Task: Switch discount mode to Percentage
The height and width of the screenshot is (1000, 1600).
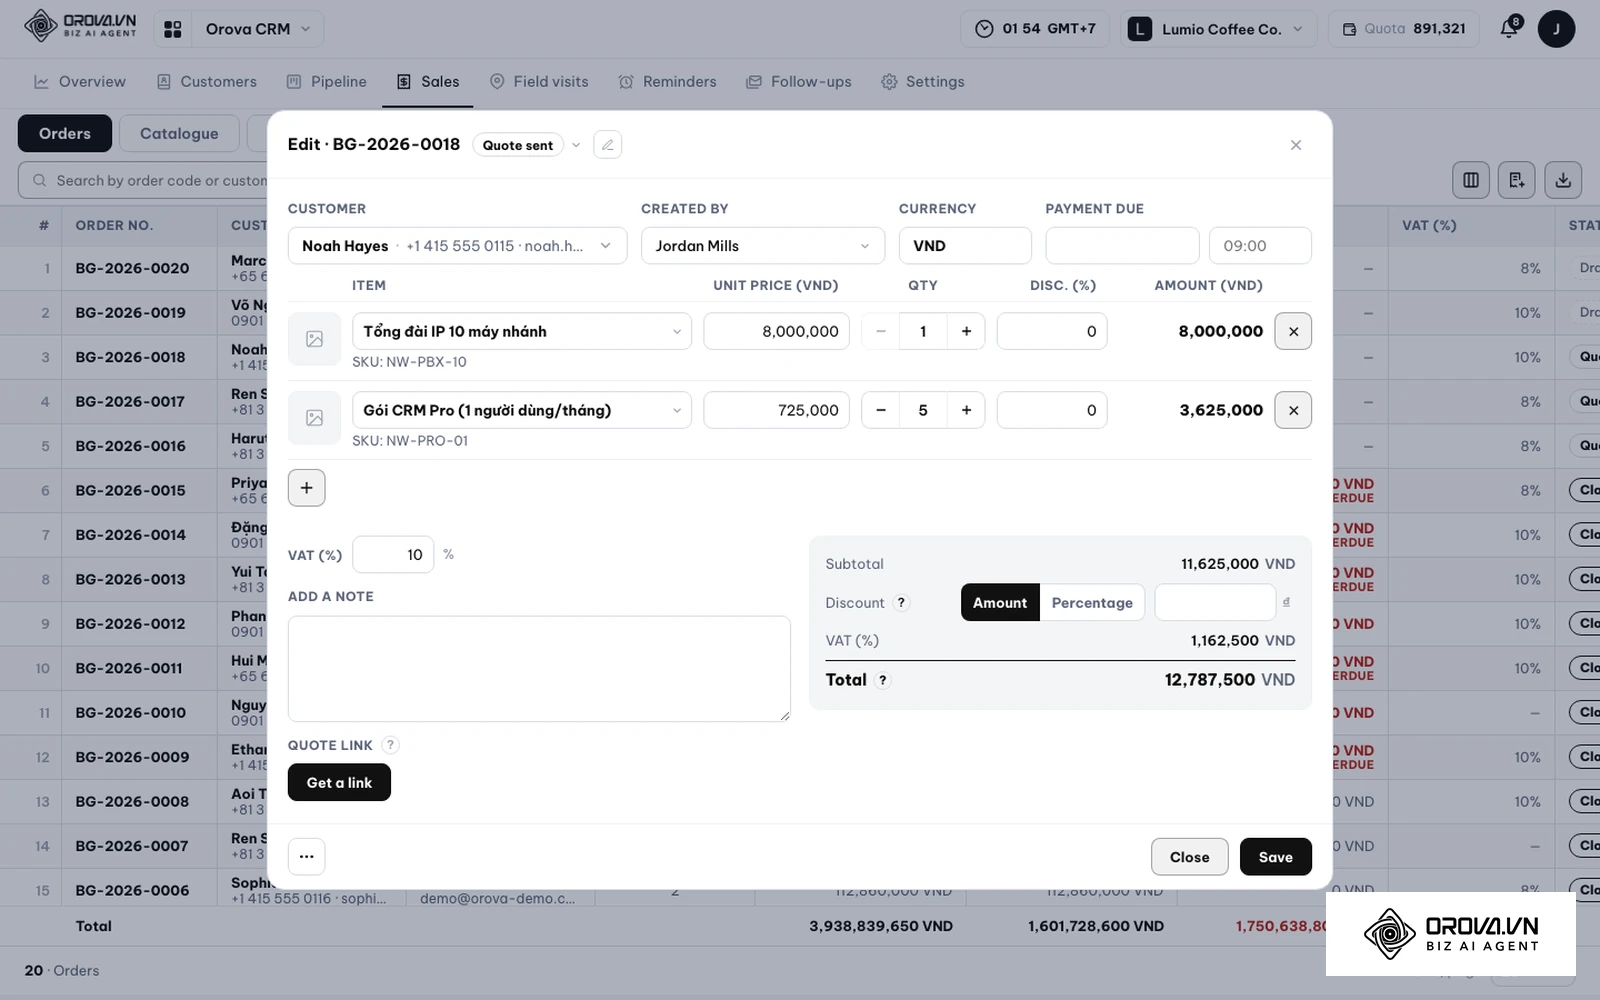Action: pyautogui.click(x=1092, y=603)
